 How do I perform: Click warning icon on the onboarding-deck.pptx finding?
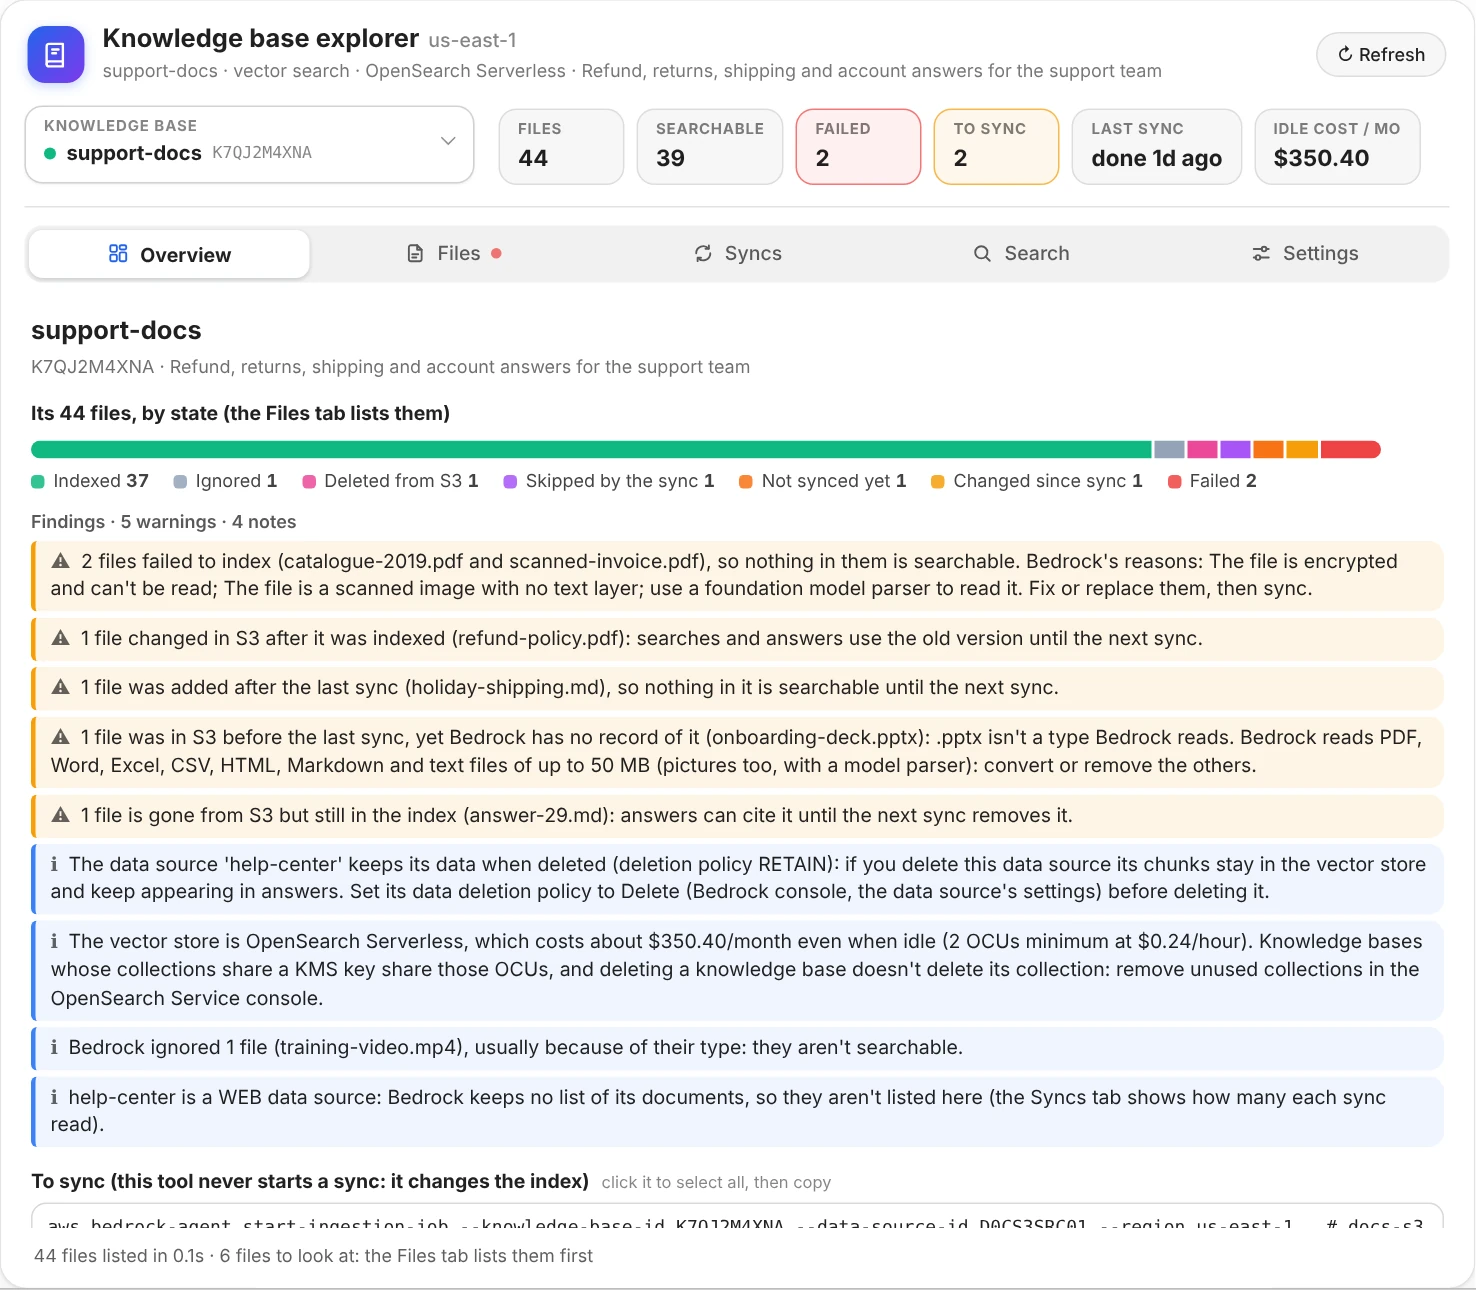(61, 737)
